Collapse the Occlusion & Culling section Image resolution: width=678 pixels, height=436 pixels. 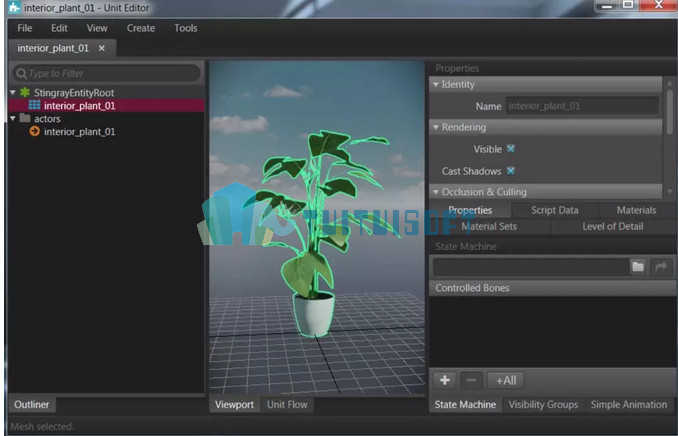point(435,192)
